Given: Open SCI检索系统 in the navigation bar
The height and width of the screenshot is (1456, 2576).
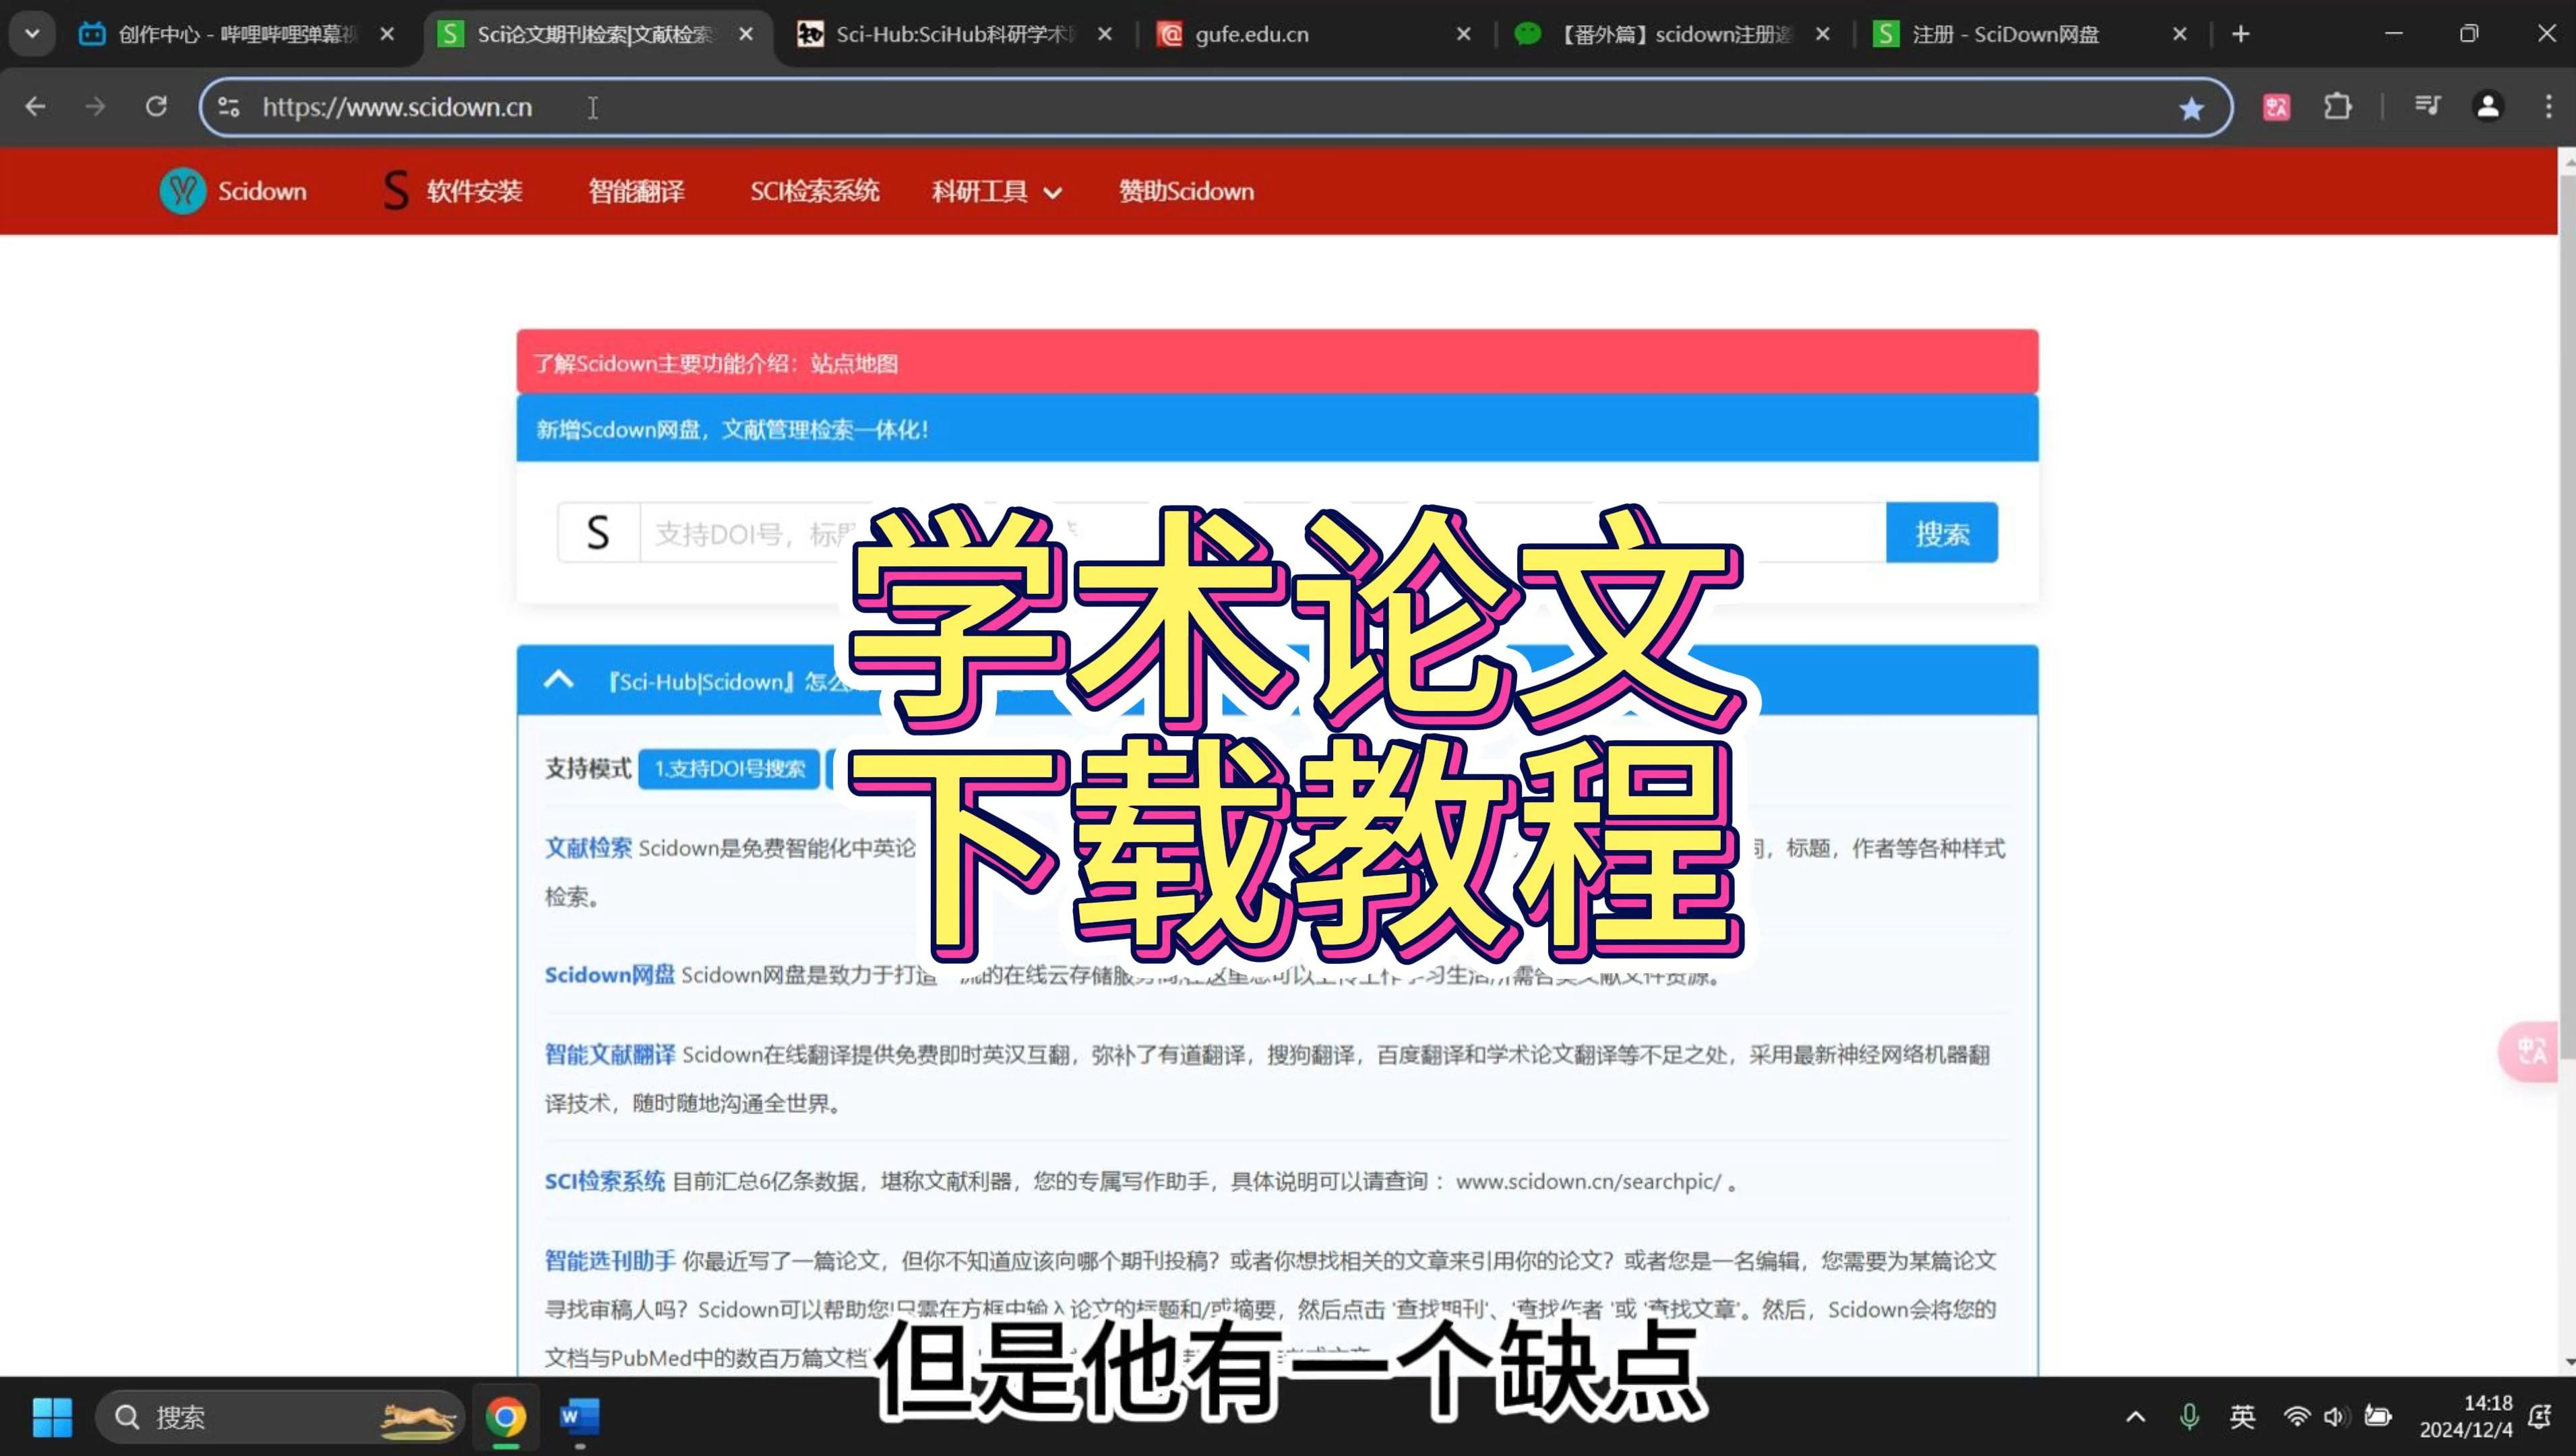Looking at the screenshot, I should [814, 191].
